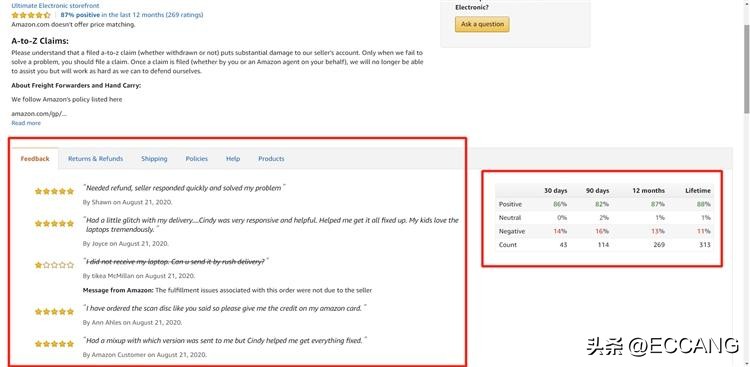750x367 pixels.
Task: Switch to the Returns & Refunds tab
Action: click(95, 158)
